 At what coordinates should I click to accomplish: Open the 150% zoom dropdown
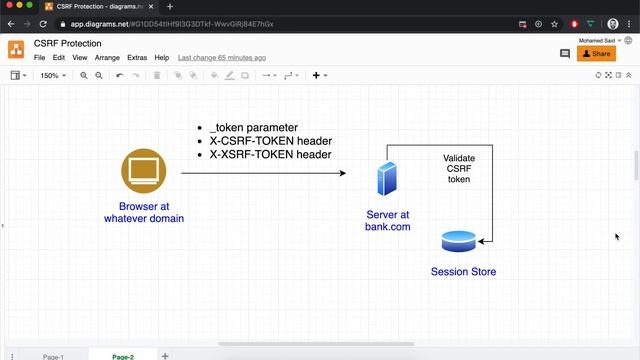coord(53,76)
